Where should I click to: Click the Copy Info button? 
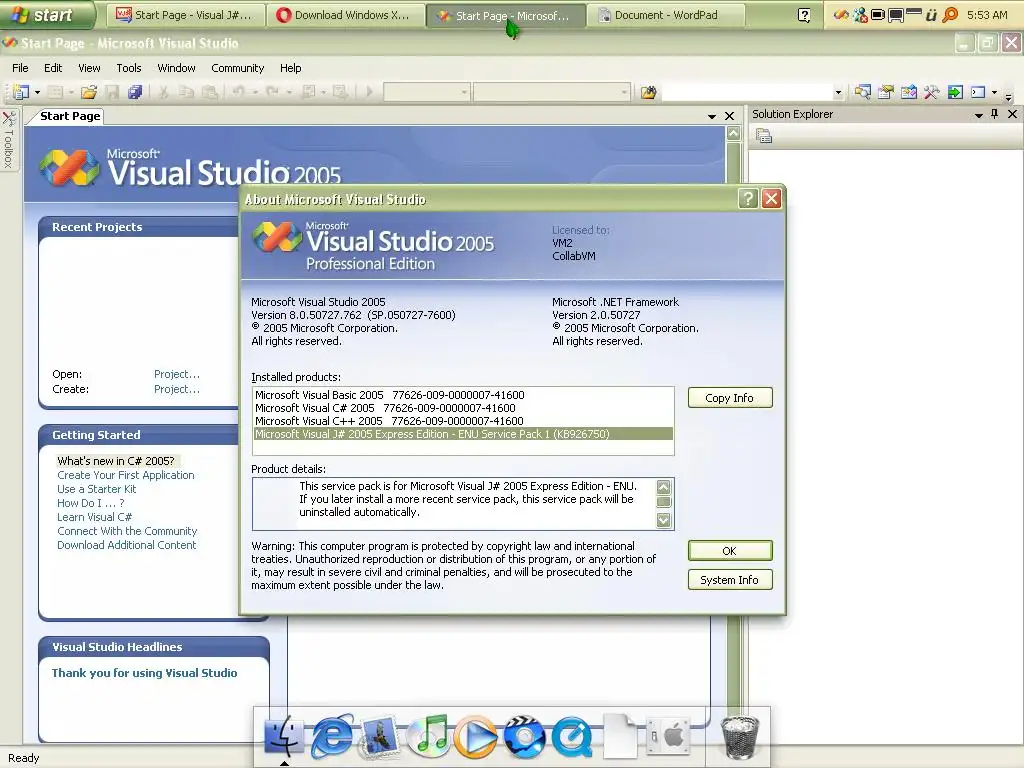pos(729,398)
